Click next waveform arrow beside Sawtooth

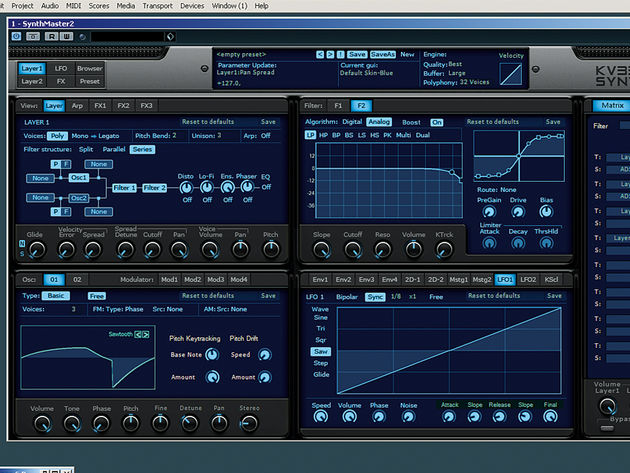145,334
